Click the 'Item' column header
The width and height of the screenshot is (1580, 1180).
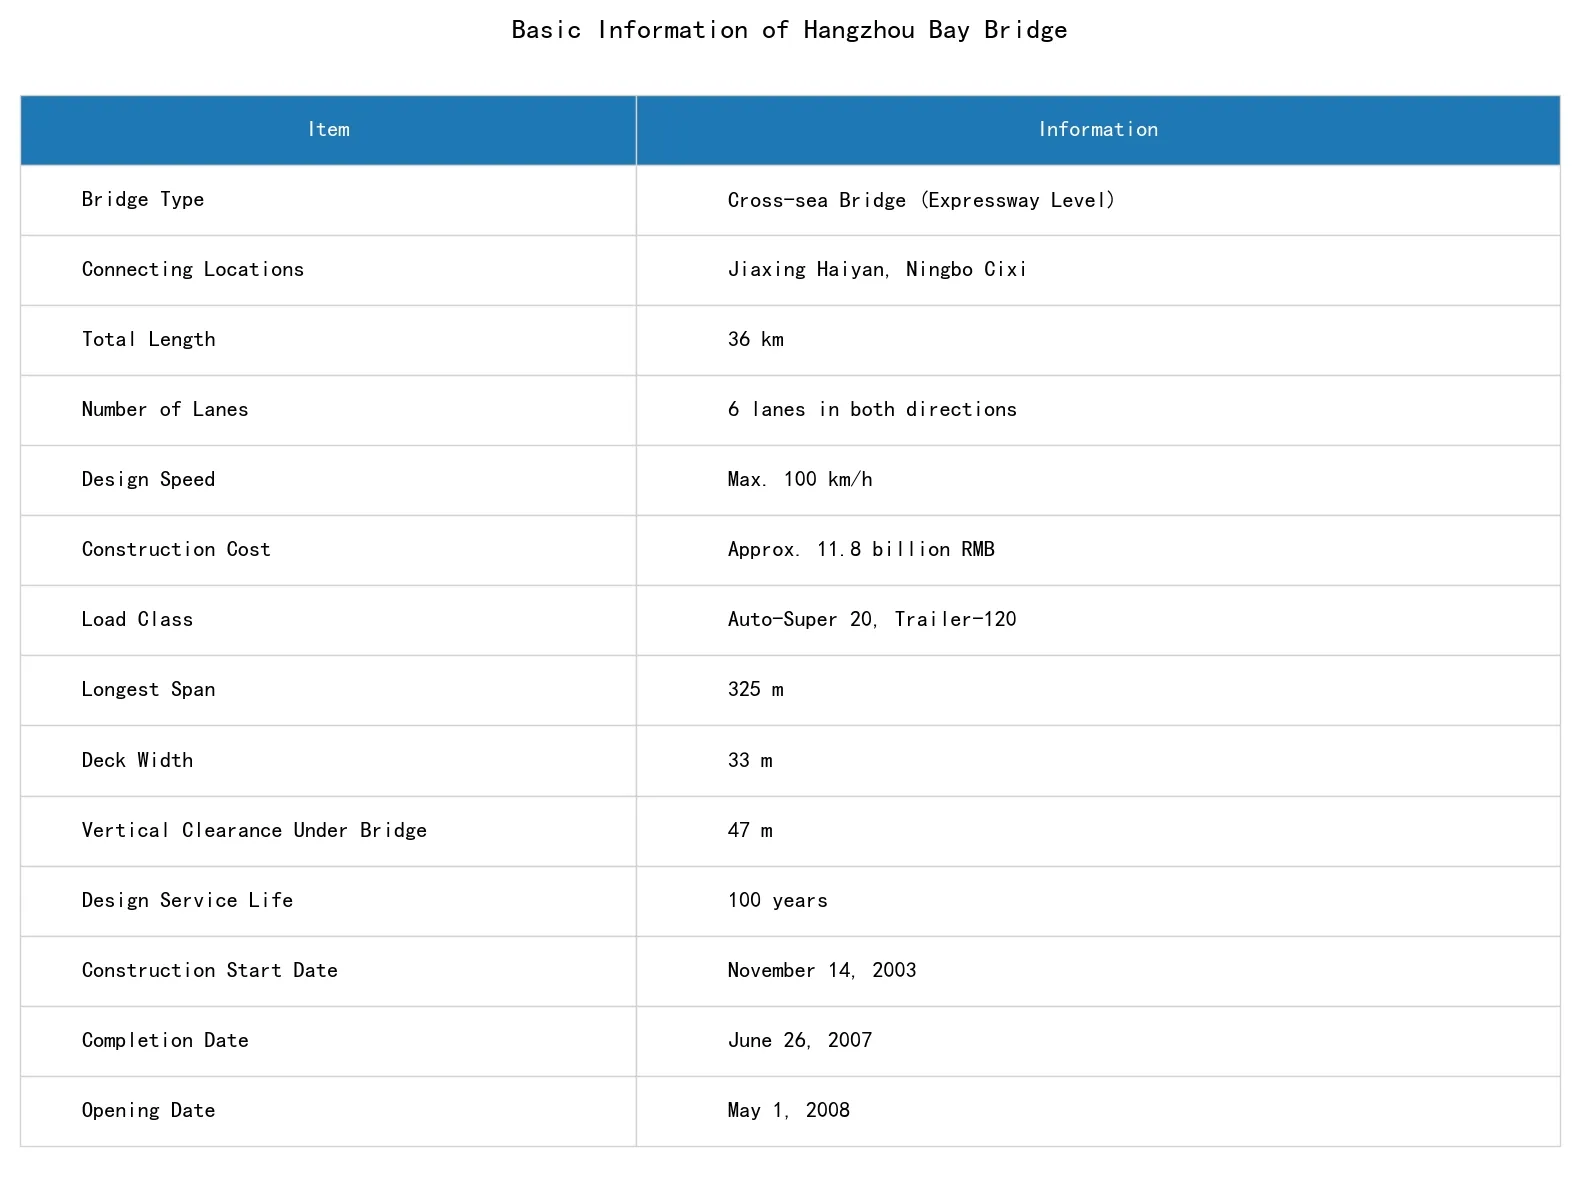(328, 130)
